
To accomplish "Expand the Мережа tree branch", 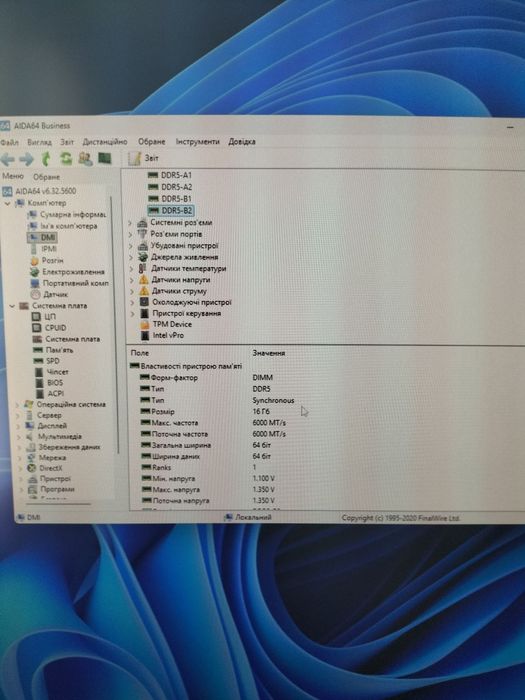I will (20, 458).
